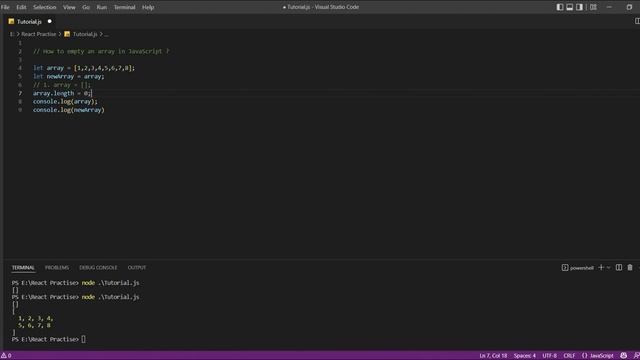
Task: Toggle the bottom panel layout icon
Action: point(569,7)
